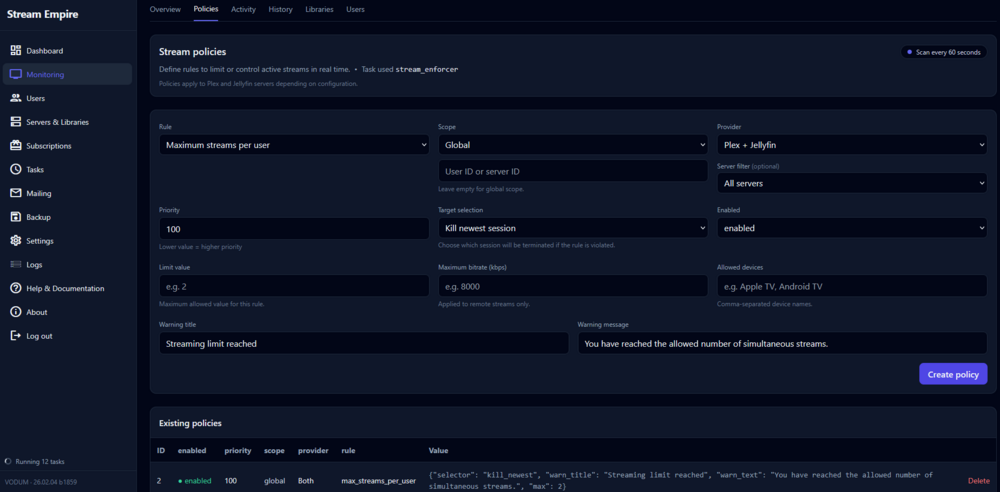The width and height of the screenshot is (1000, 492).
Task: Open Help & Documentation link
Action: [68, 288]
